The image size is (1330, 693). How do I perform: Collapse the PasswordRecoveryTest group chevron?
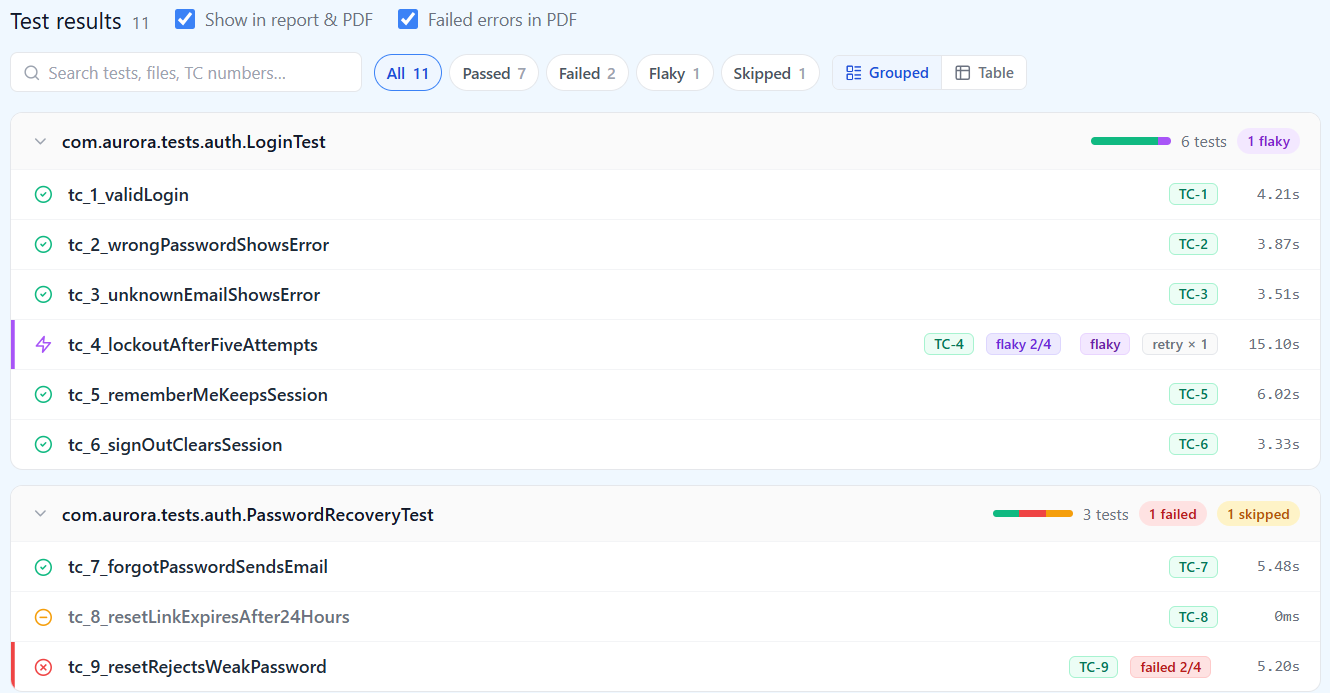coord(40,514)
